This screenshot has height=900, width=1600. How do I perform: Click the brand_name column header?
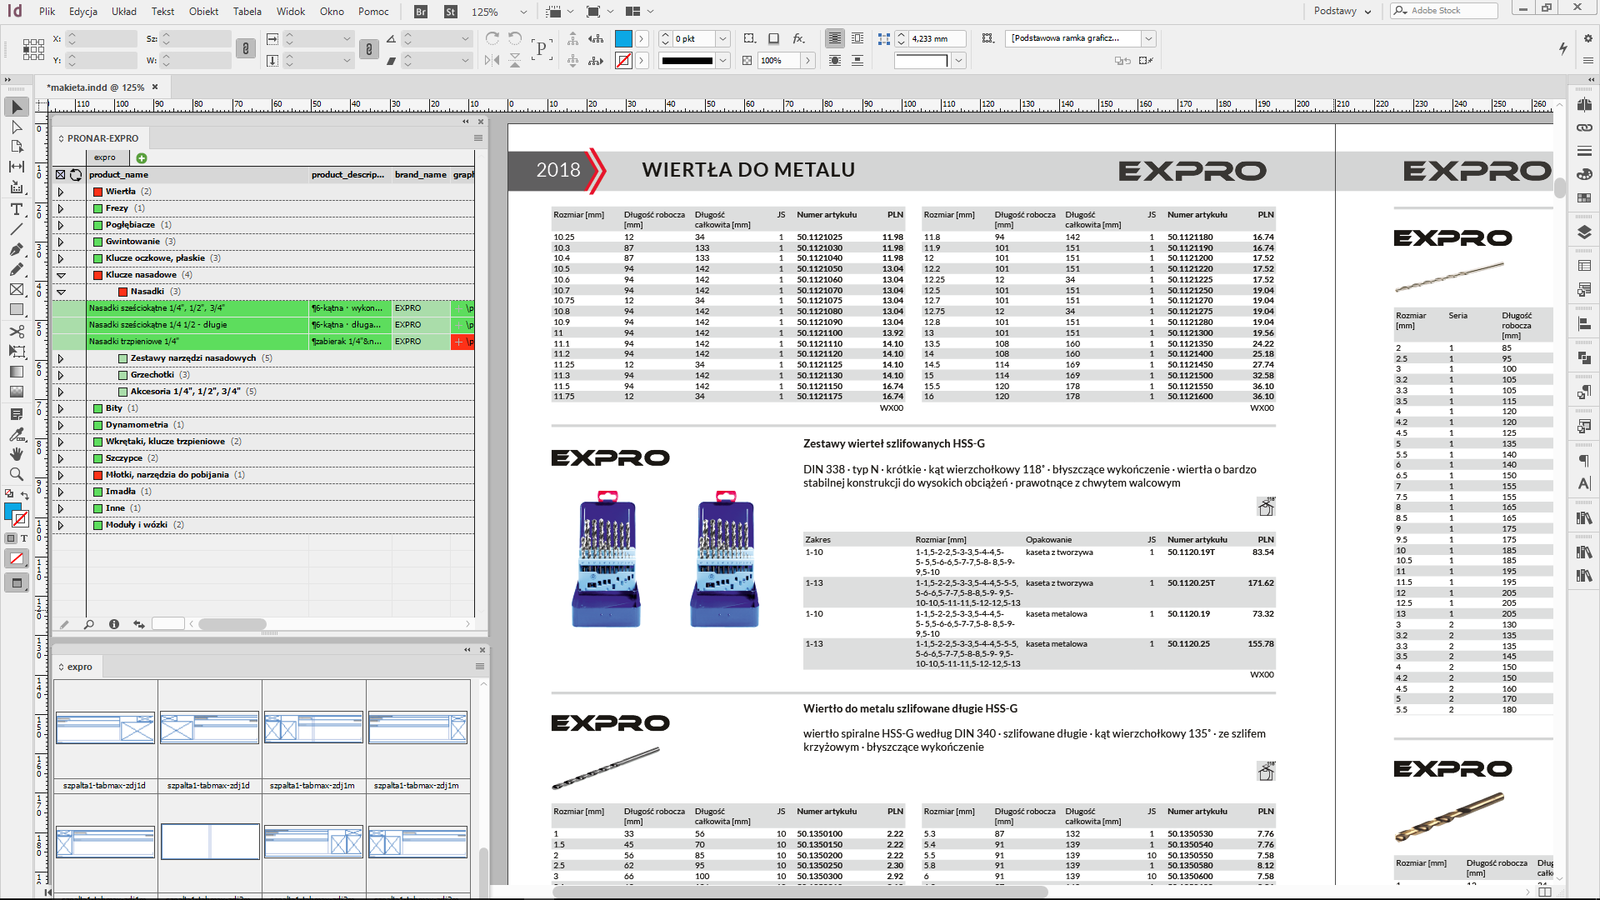click(x=420, y=174)
